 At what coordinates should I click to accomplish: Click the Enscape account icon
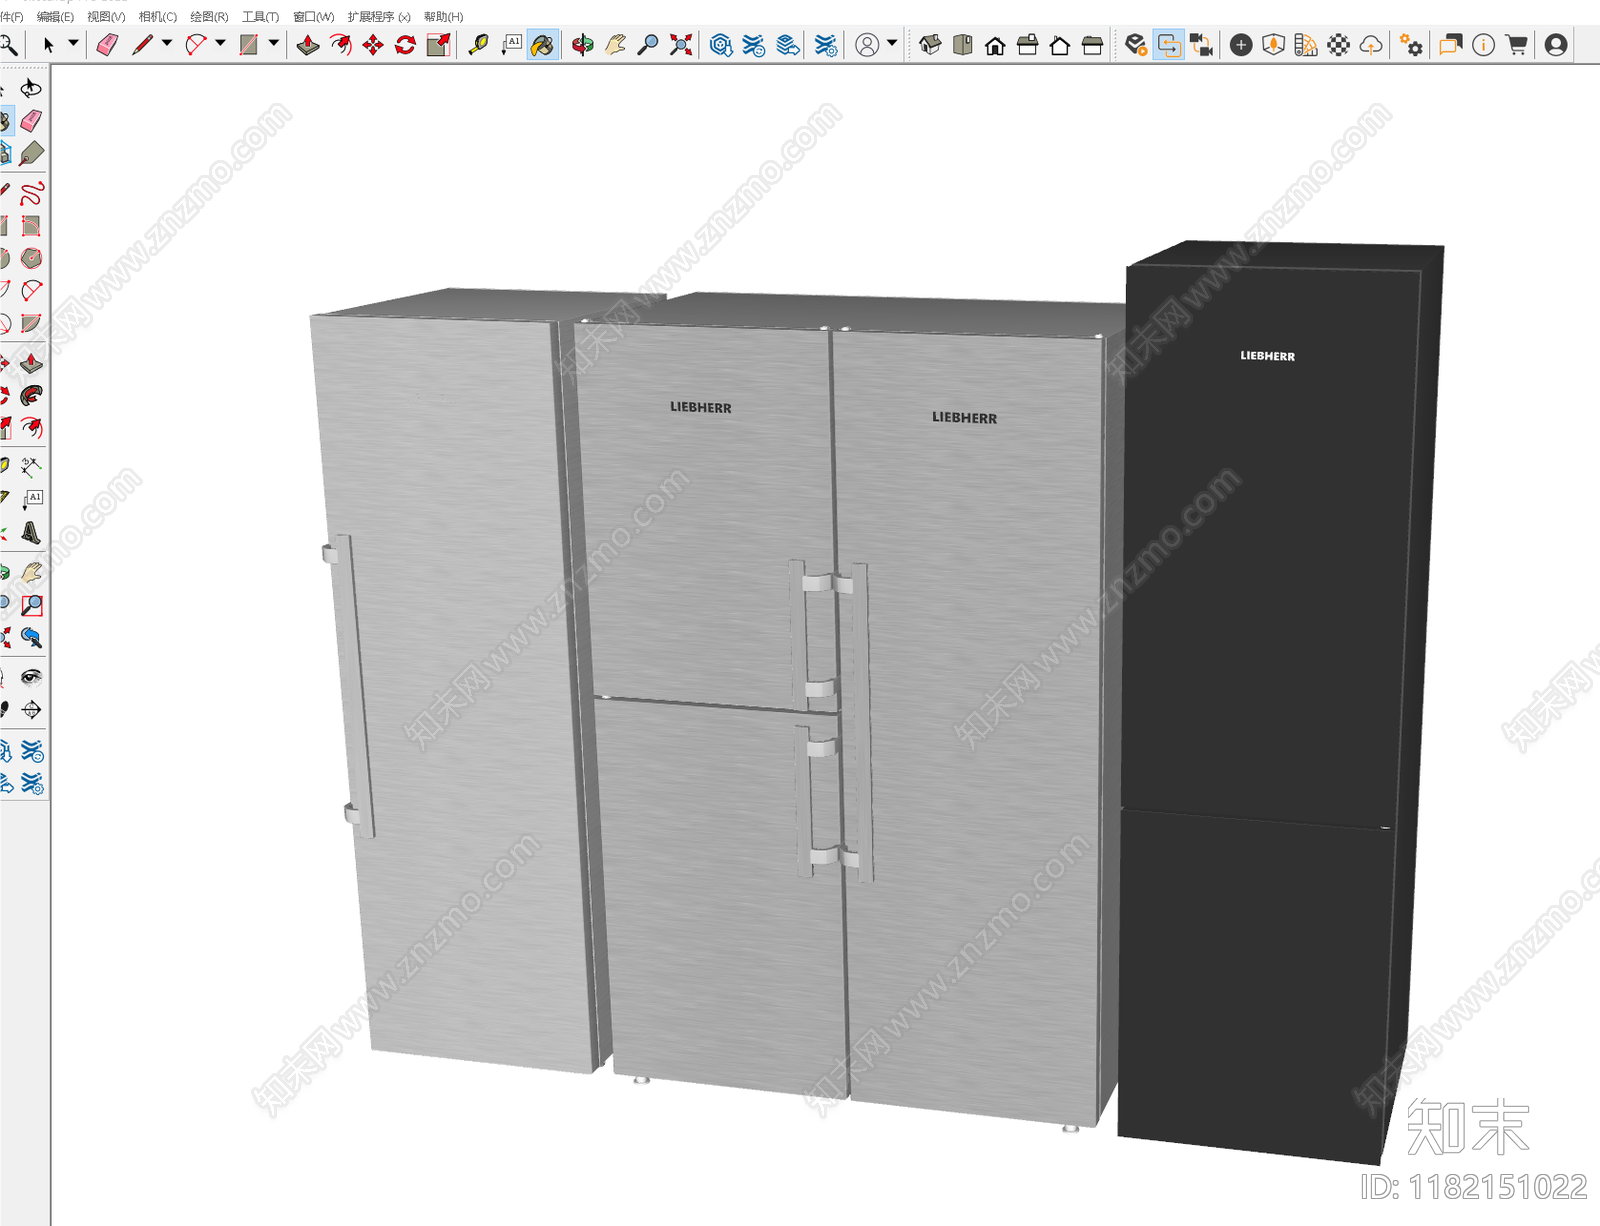coord(1556,45)
